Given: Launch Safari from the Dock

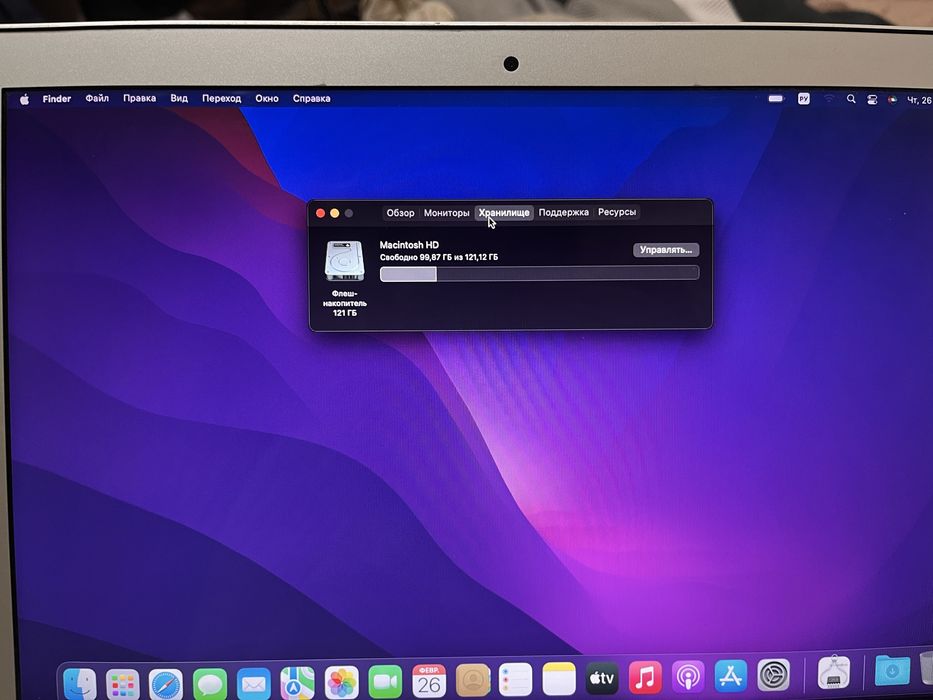Looking at the screenshot, I should (166, 684).
